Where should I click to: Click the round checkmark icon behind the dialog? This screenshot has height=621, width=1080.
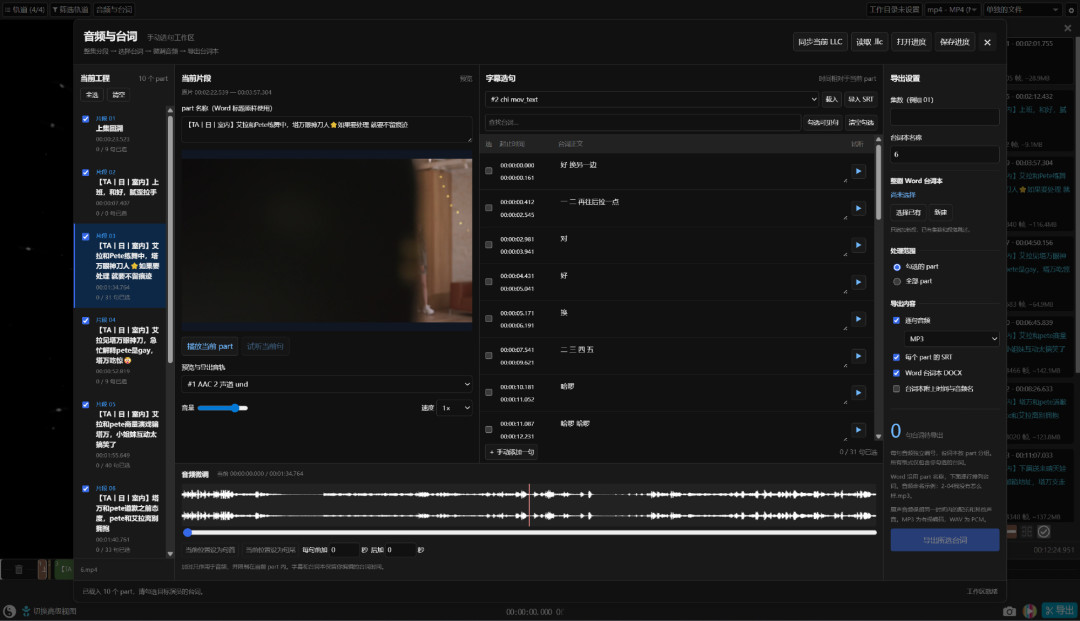click(1044, 531)
